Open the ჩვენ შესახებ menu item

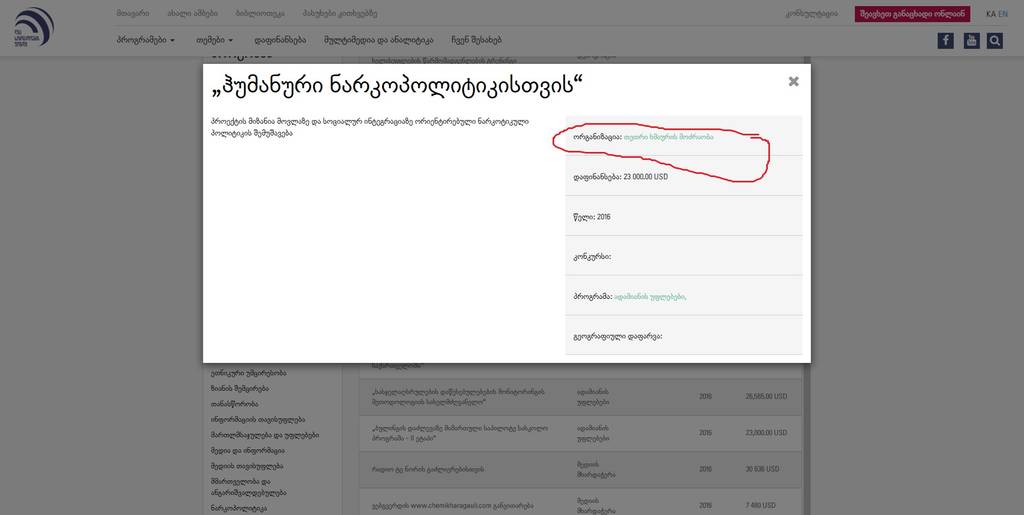click(x=476, y=40)
